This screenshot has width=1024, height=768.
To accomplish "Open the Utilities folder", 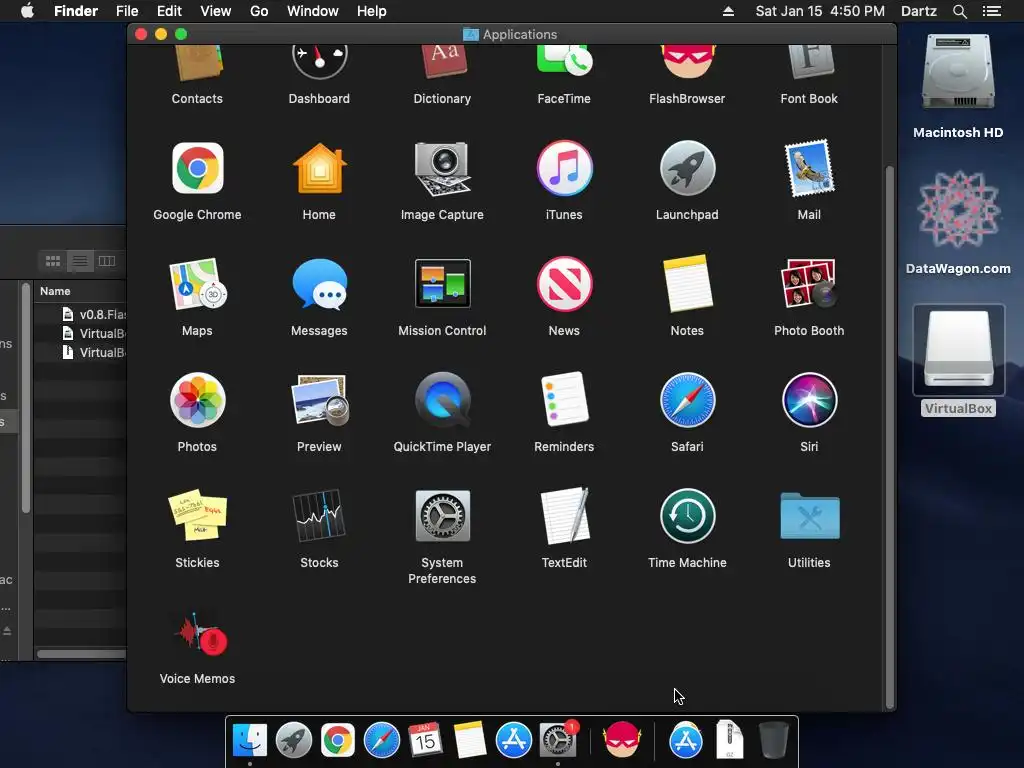I will (809, 516).
